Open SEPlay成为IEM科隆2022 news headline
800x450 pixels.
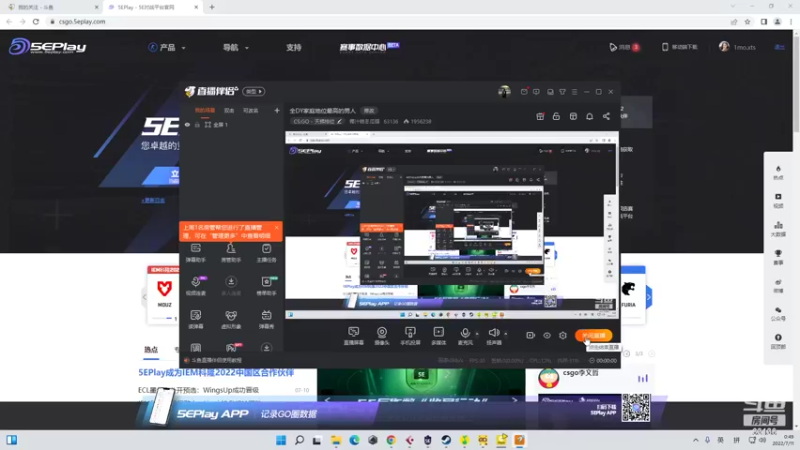216,372
